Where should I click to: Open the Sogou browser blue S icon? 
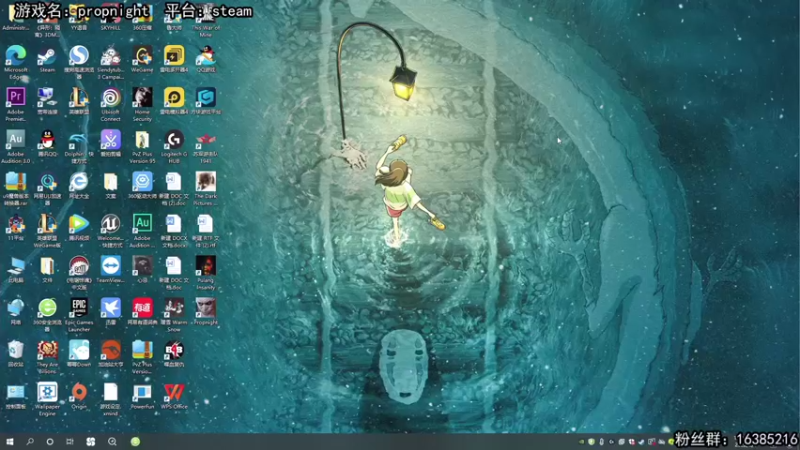[79, 56]
